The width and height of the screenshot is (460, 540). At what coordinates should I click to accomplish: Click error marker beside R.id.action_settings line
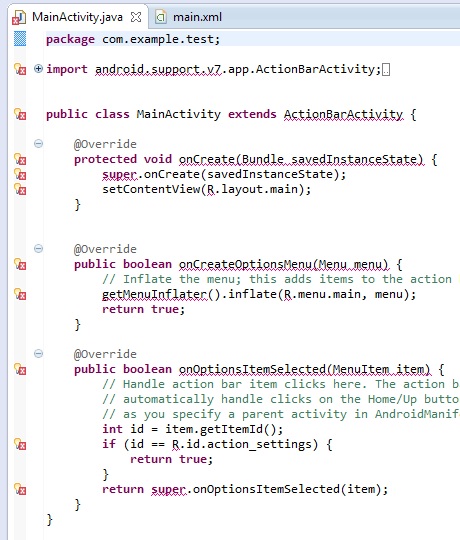20,444
